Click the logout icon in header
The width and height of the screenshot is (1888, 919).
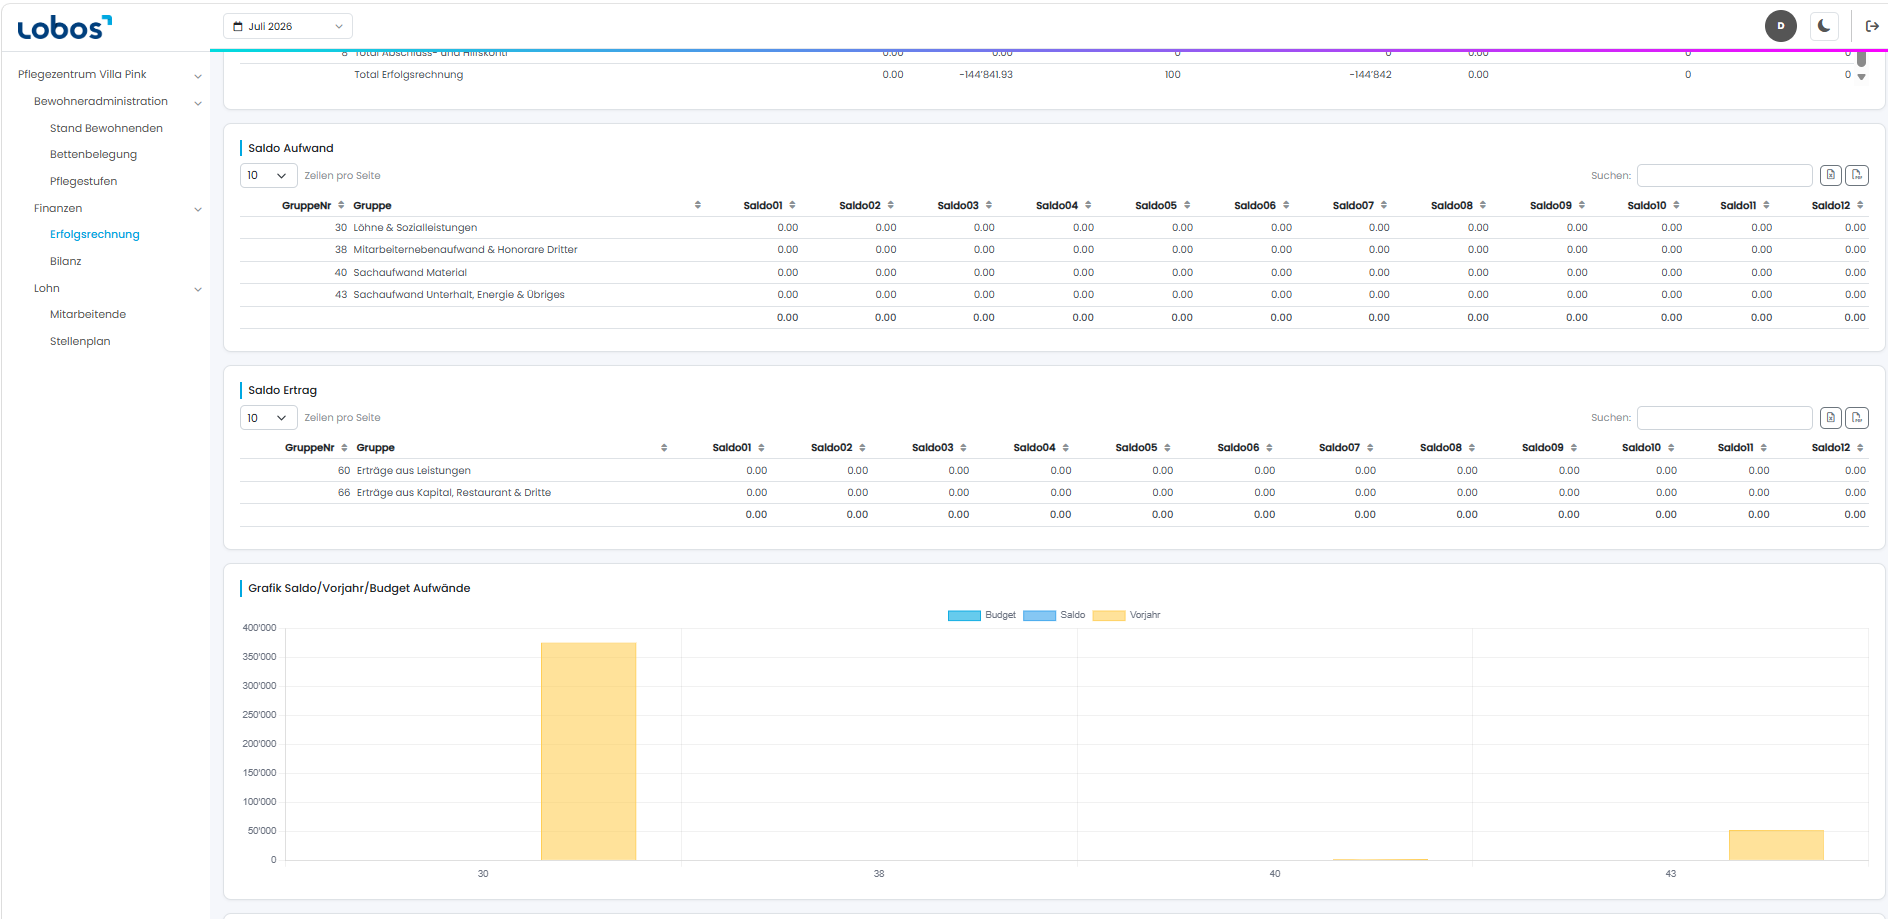coord(1872,26)
